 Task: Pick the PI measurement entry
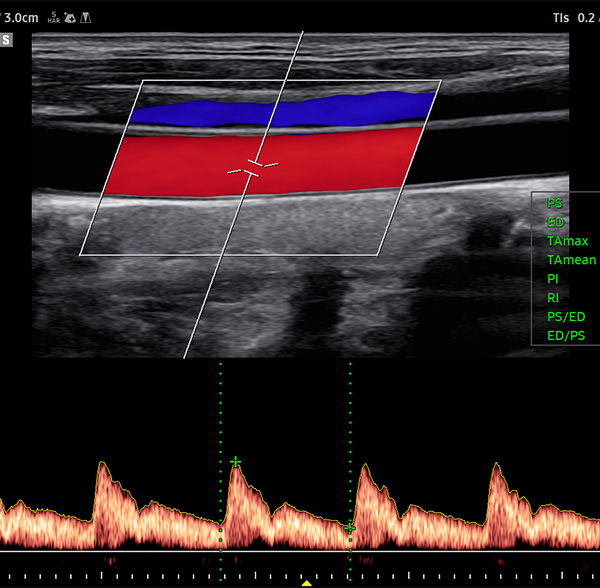tap(553, 279)
